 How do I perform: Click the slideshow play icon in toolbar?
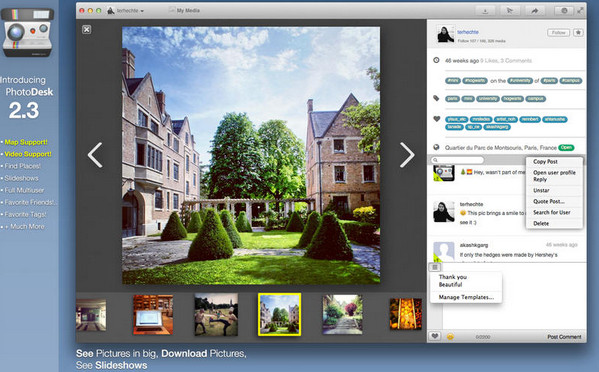pos(510,11)
